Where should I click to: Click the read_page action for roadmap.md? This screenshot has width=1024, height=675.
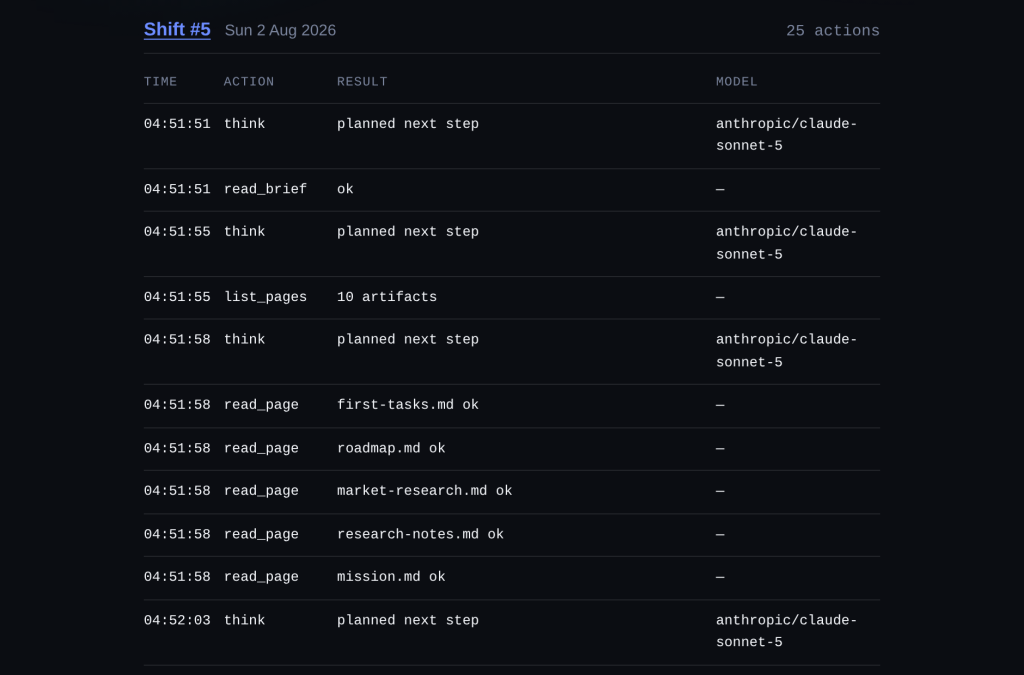pyautogui.click(x=261, y=448)
